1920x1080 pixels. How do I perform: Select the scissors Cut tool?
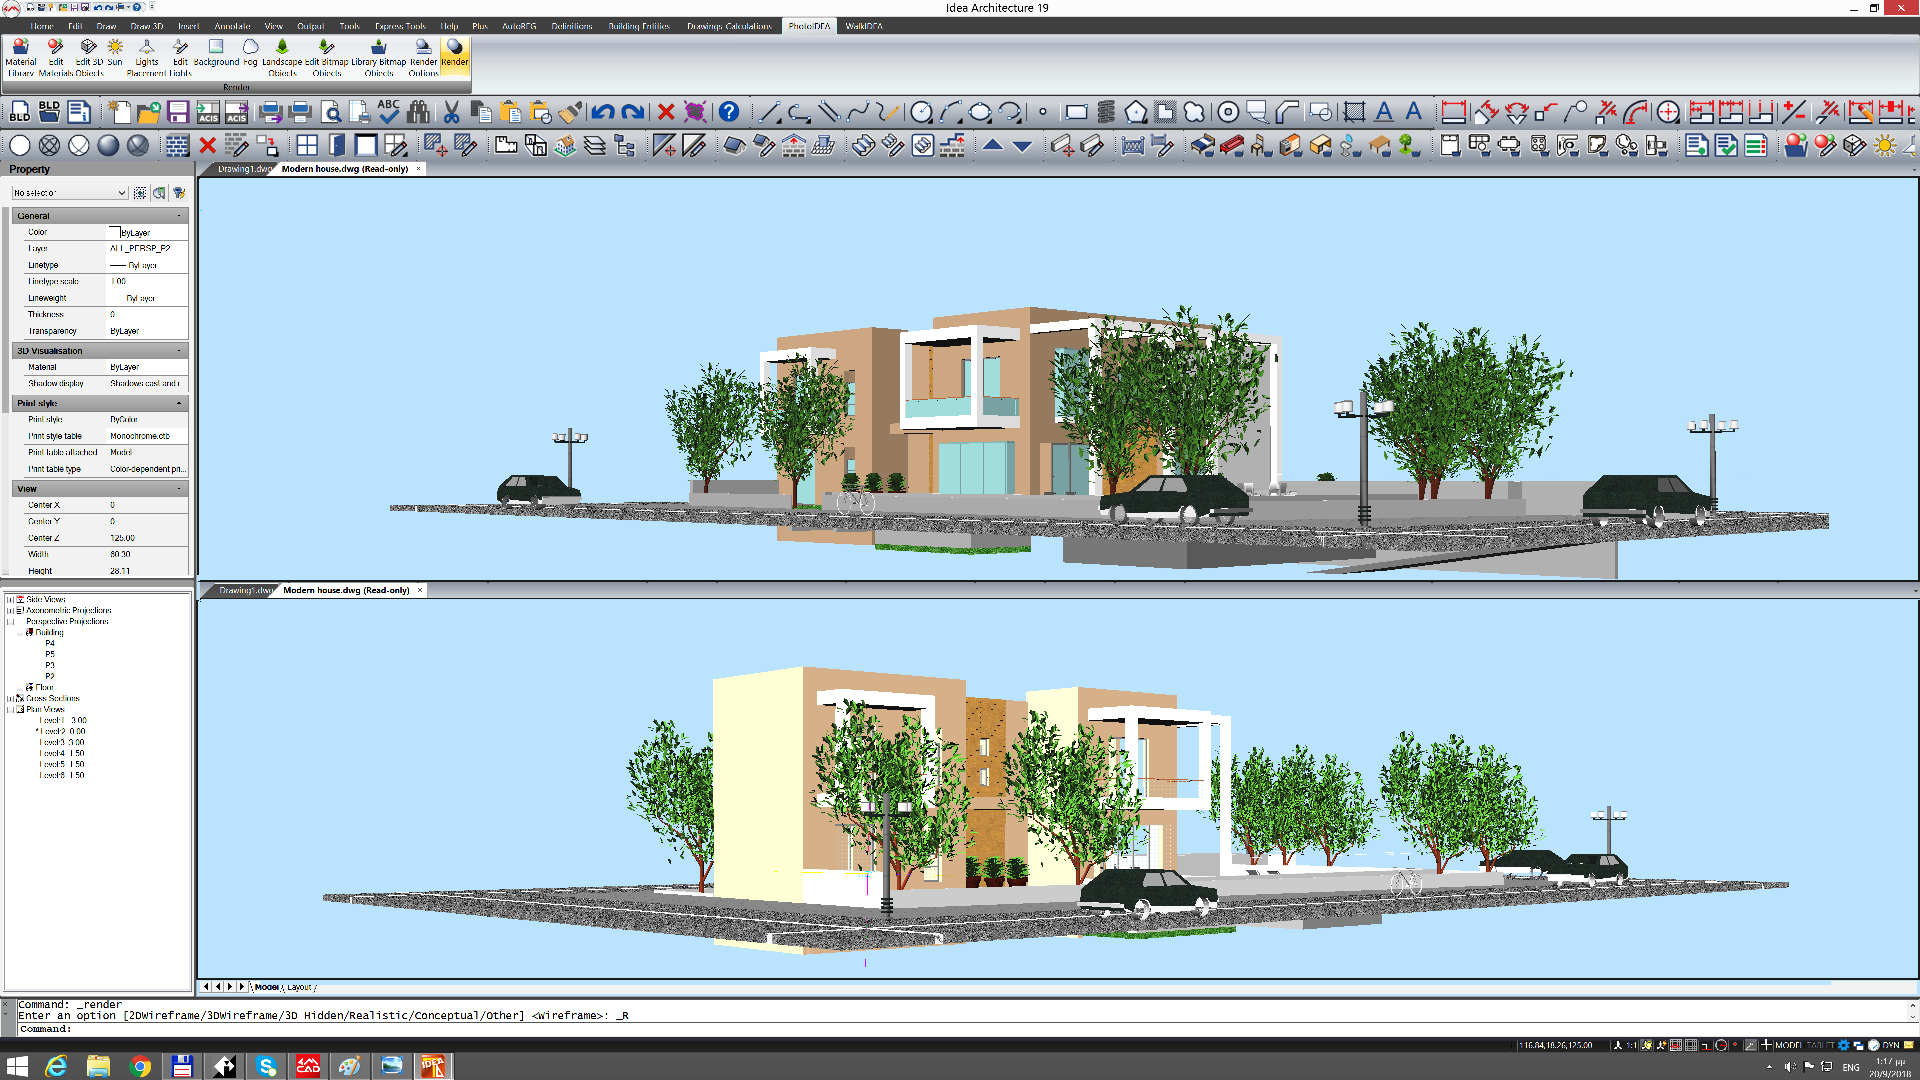click(x=451, y=113)
